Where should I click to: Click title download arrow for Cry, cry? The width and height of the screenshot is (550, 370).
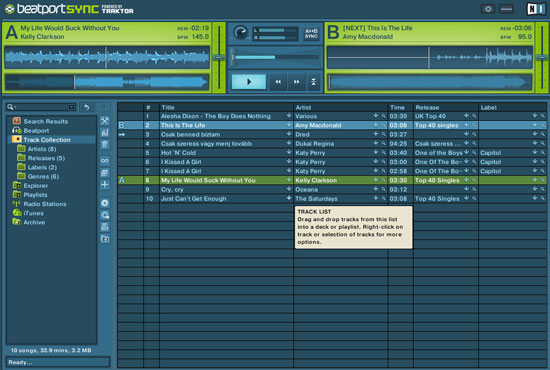tap(289, 189)
